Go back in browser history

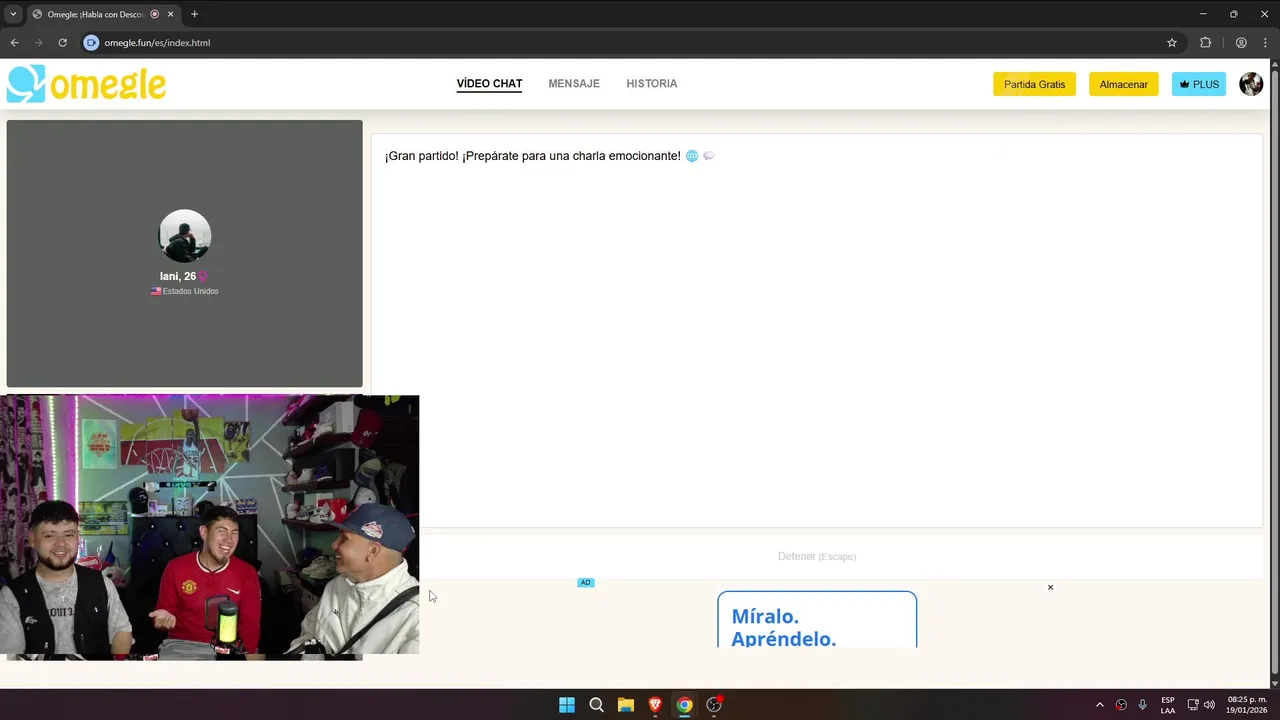tap(14, 43)
